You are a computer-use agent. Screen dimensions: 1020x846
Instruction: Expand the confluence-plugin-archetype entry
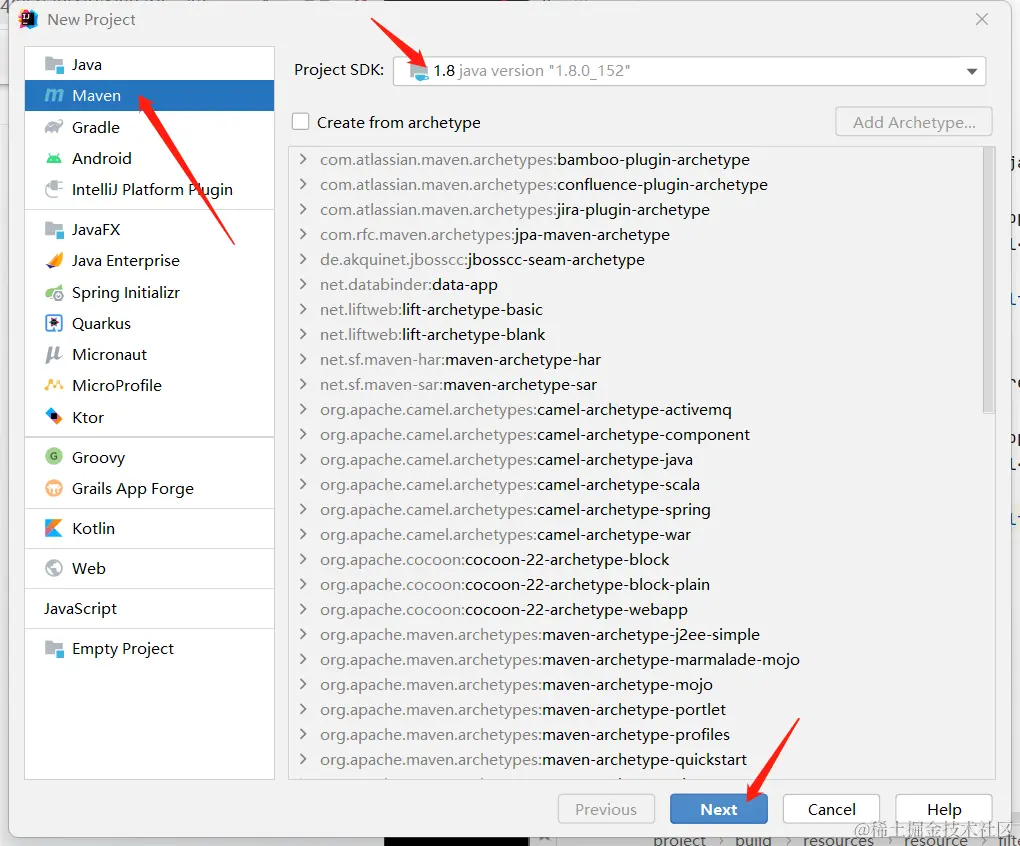(x=302, y=184)
